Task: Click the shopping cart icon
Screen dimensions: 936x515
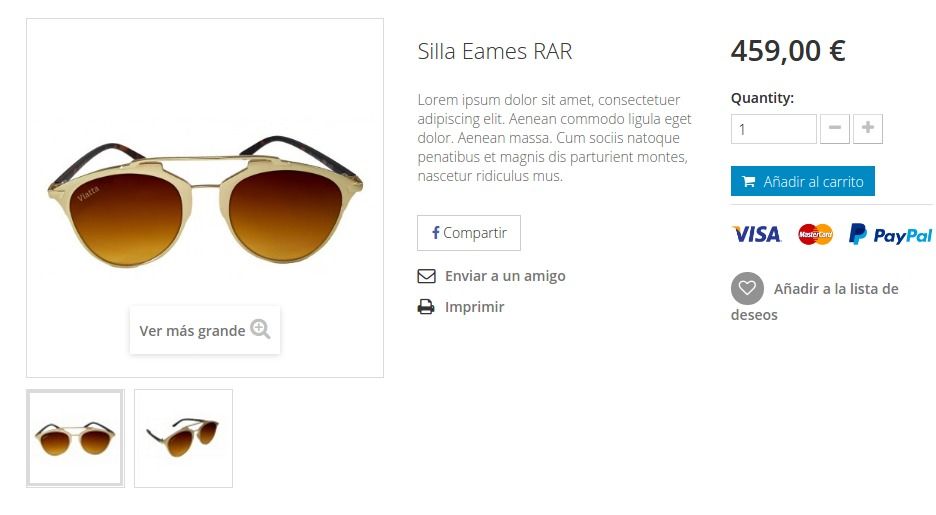Action: click(749, 181)
